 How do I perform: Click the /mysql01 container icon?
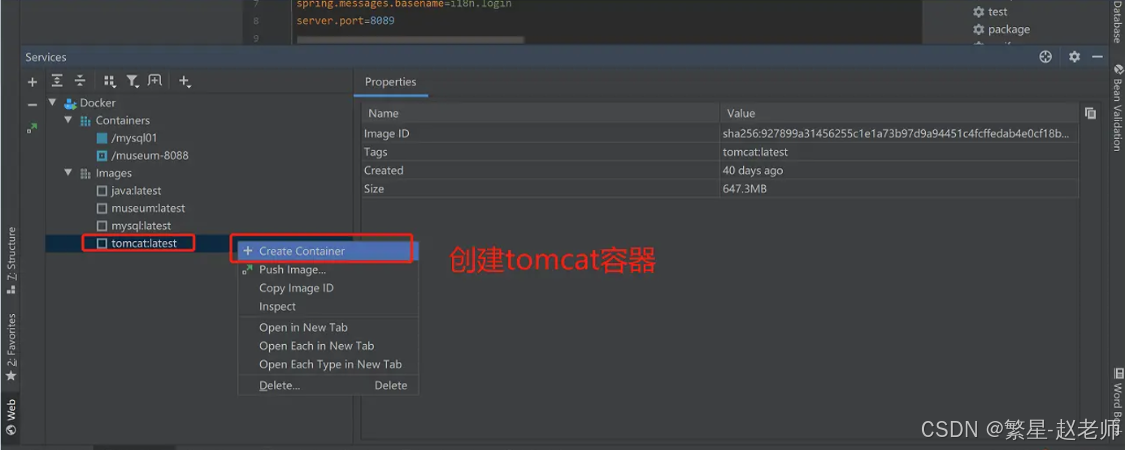point(102,138)
